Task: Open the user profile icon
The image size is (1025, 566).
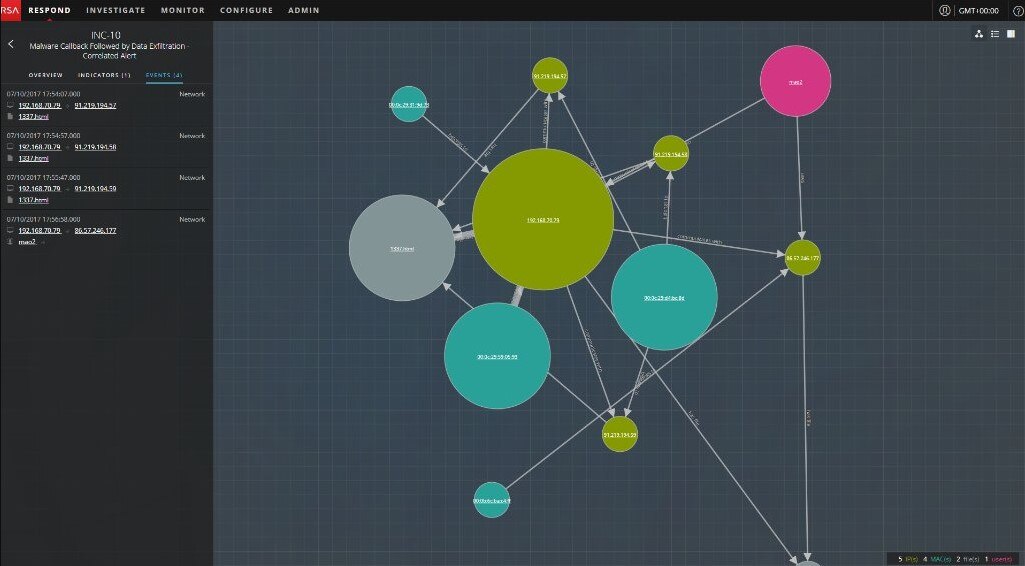Action: pos(944,10)
